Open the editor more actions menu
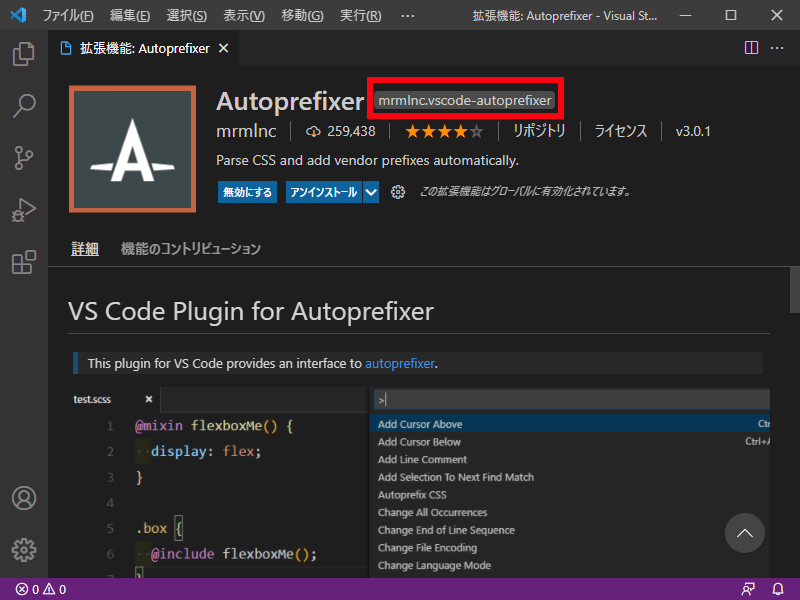Viewport: 800px width, 600px height. 778,48
